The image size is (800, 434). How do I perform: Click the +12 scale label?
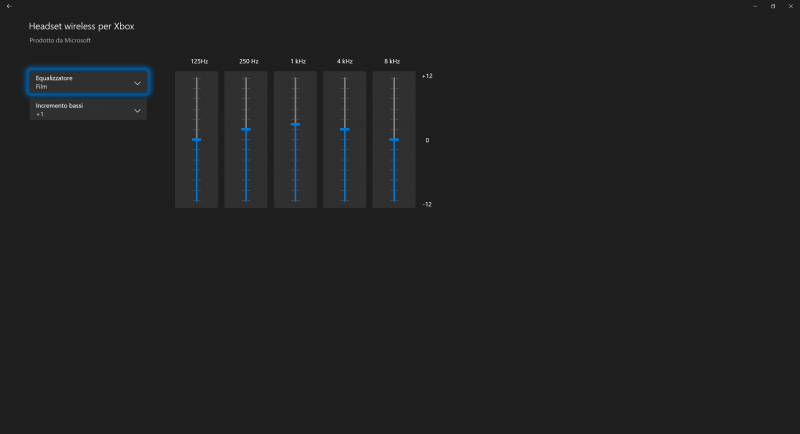427,76
